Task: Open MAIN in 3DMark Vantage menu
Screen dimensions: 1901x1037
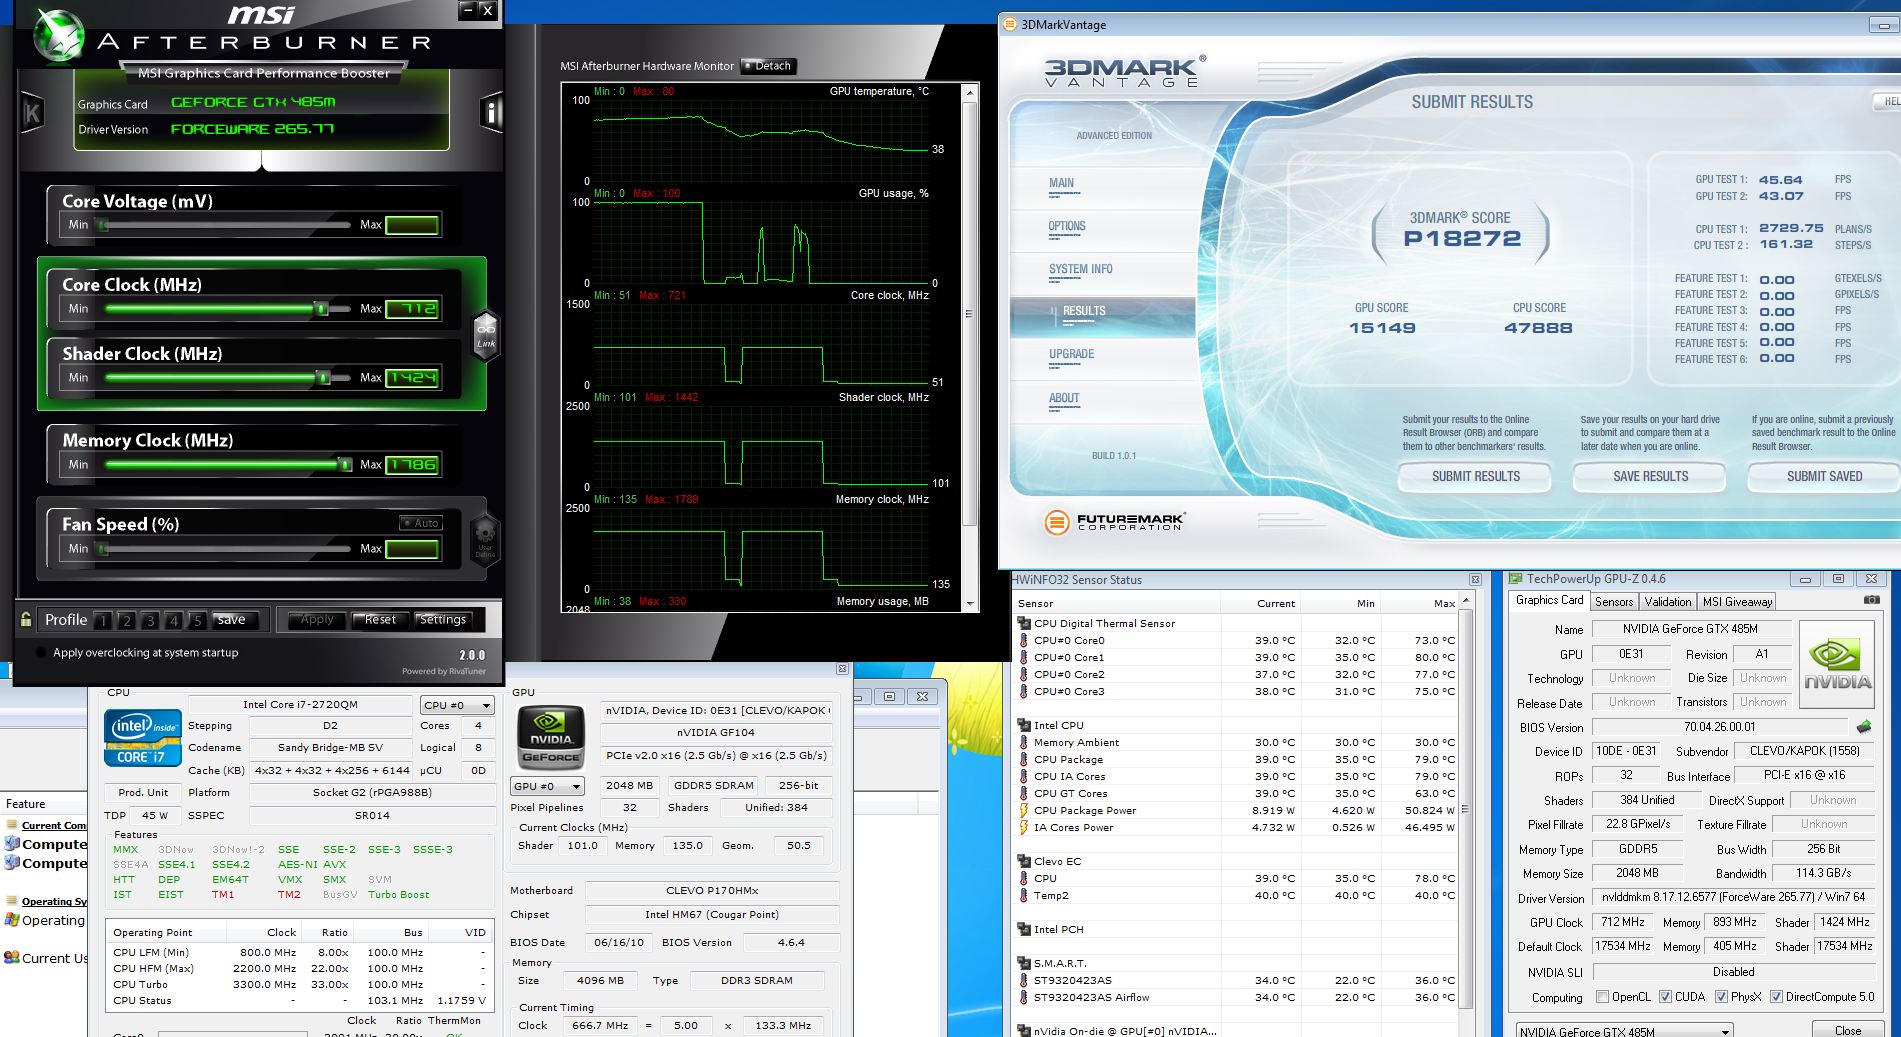Action: click(x=1061, y=183)
